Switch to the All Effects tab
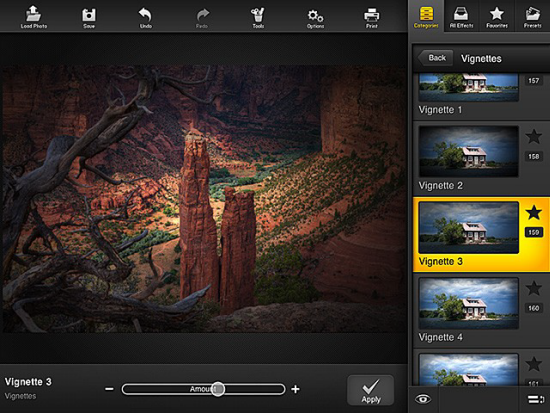The height and width of the screenshot is (413, 550). coord(461,17)
